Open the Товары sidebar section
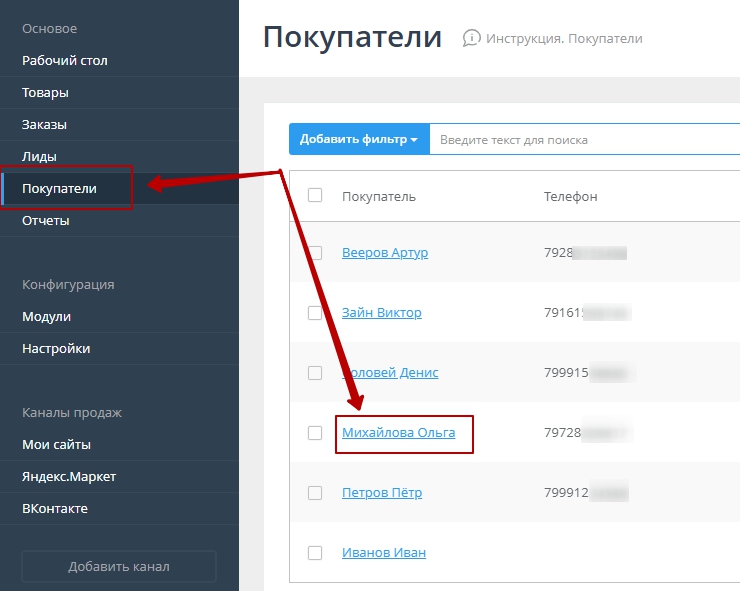 [x=46, y=93]
